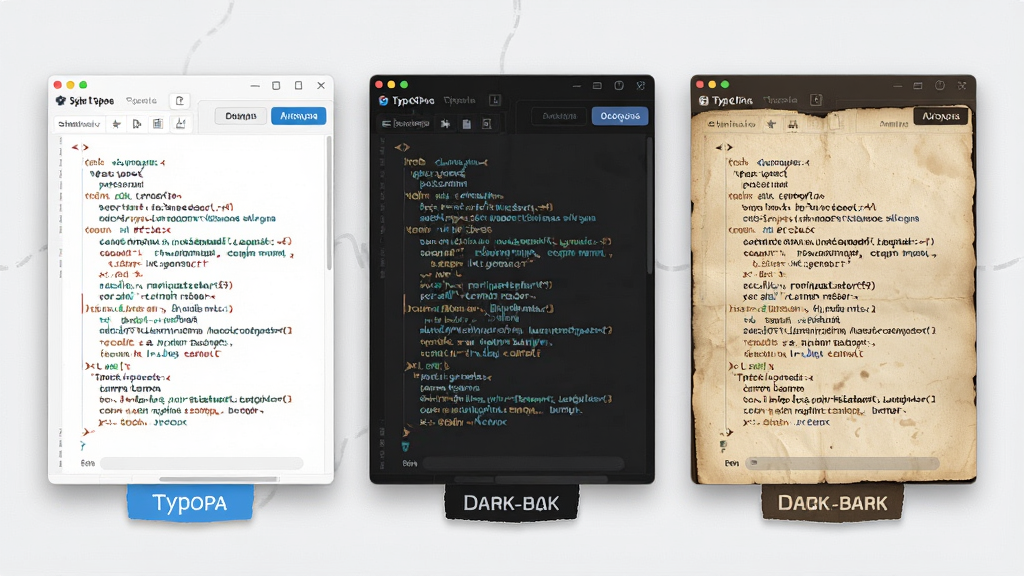Click the app logo in the light window
Viewport: 1024px width, 576px height.
(61, 101)
